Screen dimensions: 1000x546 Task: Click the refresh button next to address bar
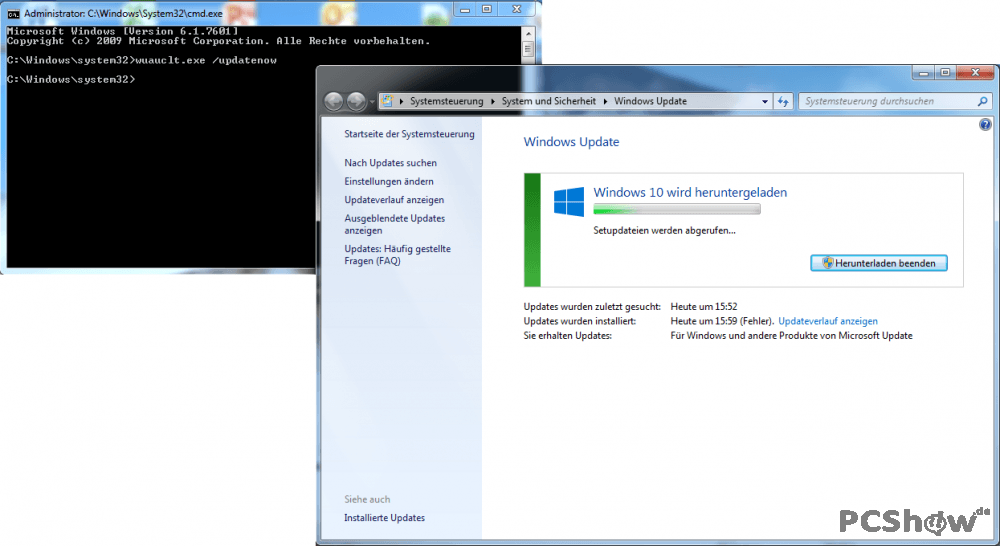pyautogui.click(x=783, y=101)
